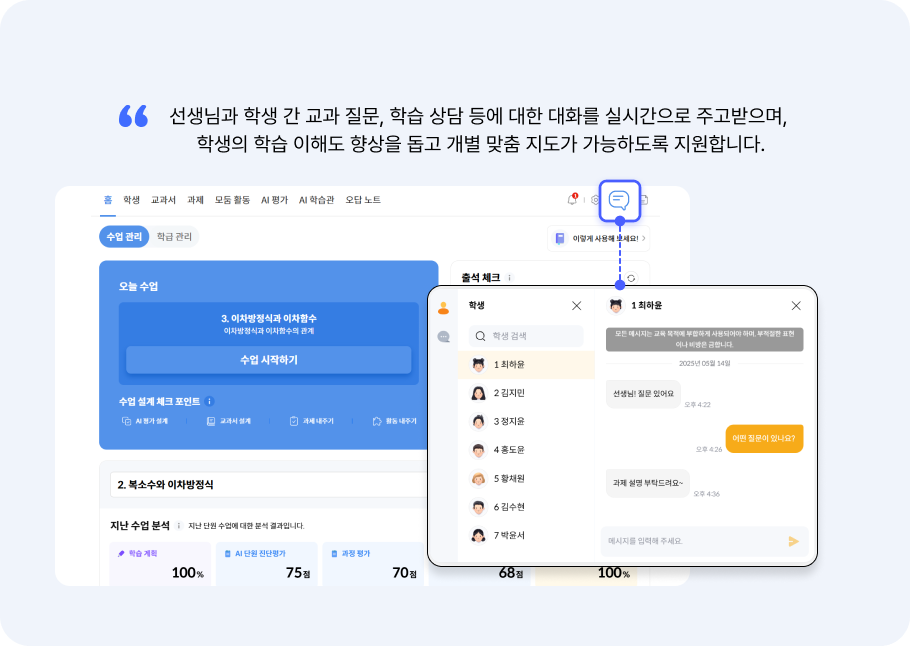The image size is (910, 646).
Task: Close the 최하윤 chat panel
Action: point(796,306)
